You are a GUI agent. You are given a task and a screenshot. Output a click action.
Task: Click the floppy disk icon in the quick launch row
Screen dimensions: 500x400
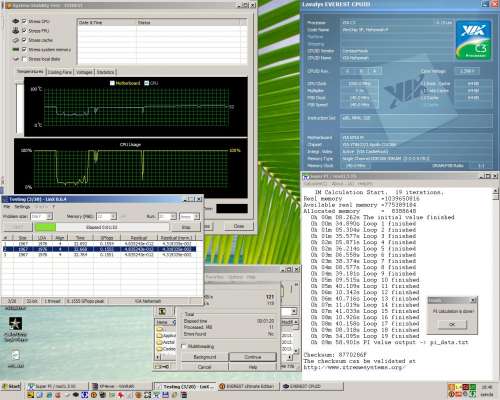pyautogui.click(x=165, y=395)
